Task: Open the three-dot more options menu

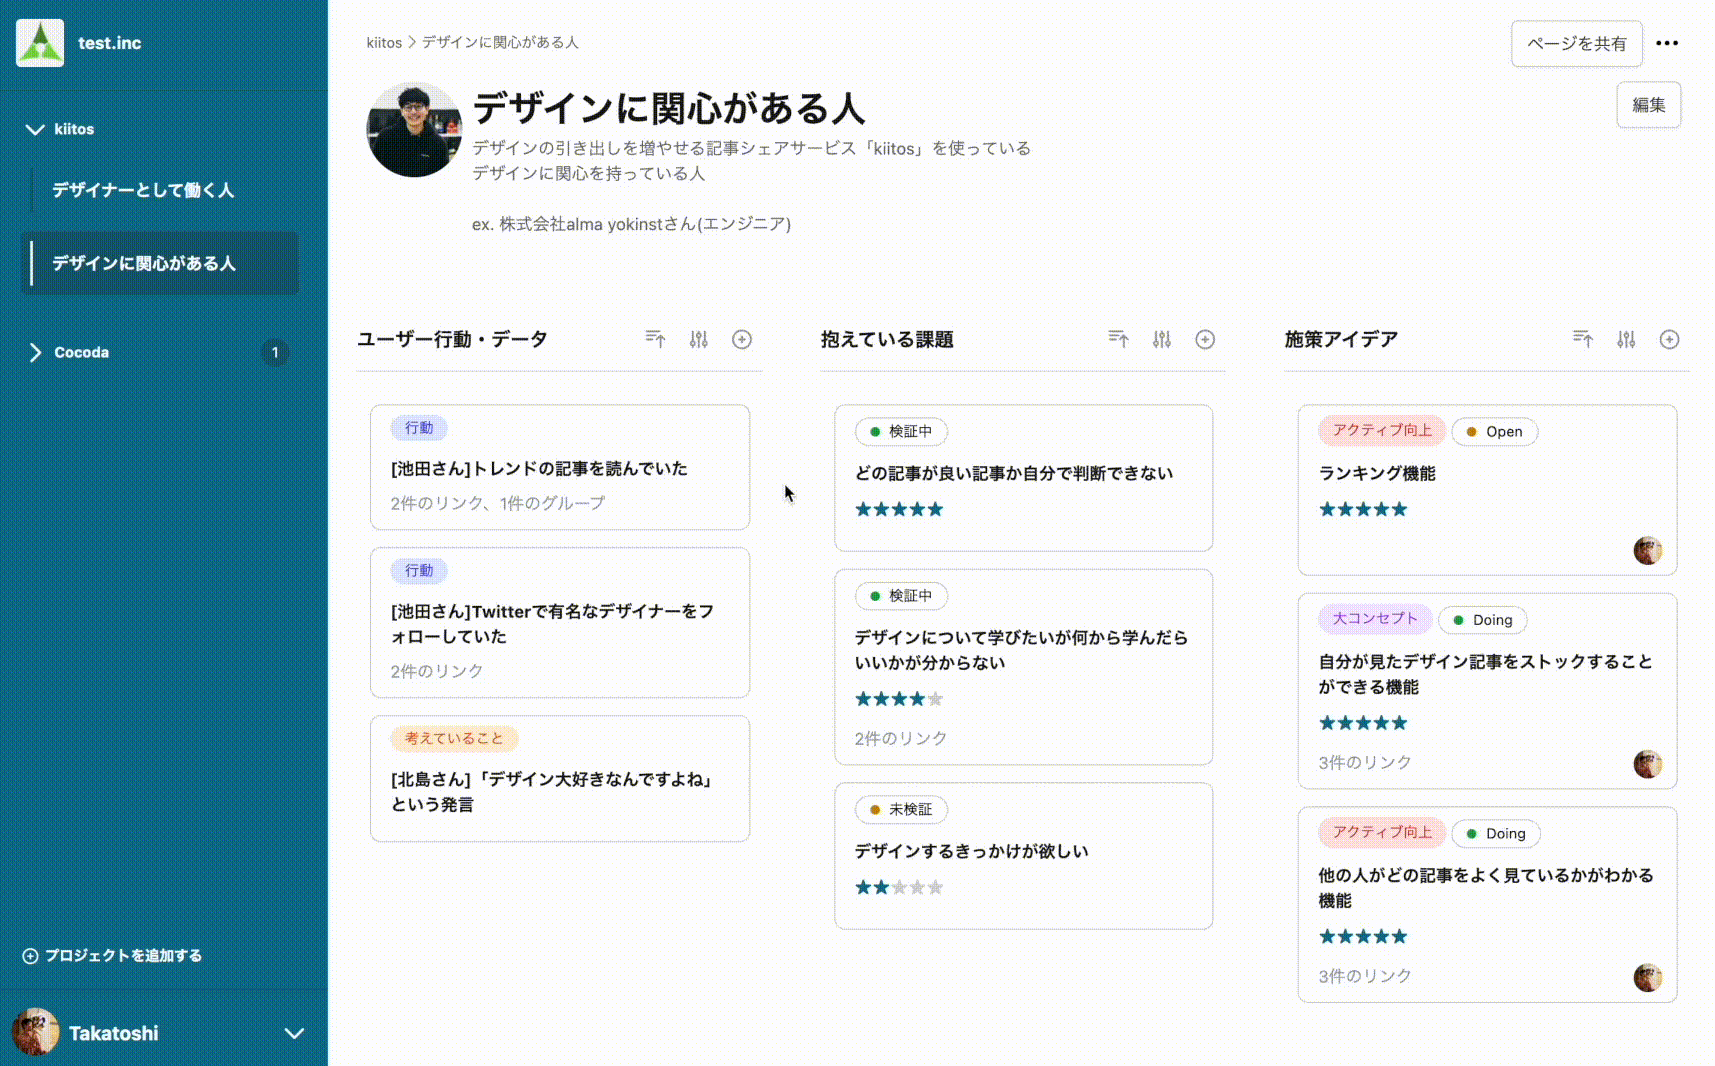Action: (x=1667, y=43)
